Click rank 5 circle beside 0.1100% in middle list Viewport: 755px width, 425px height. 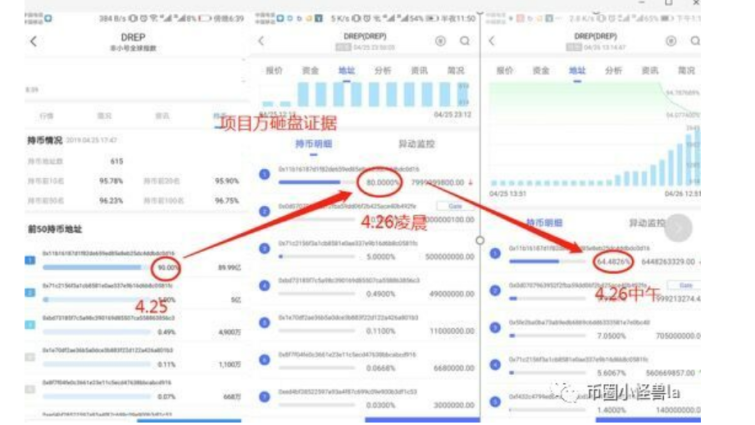[264, 322]
